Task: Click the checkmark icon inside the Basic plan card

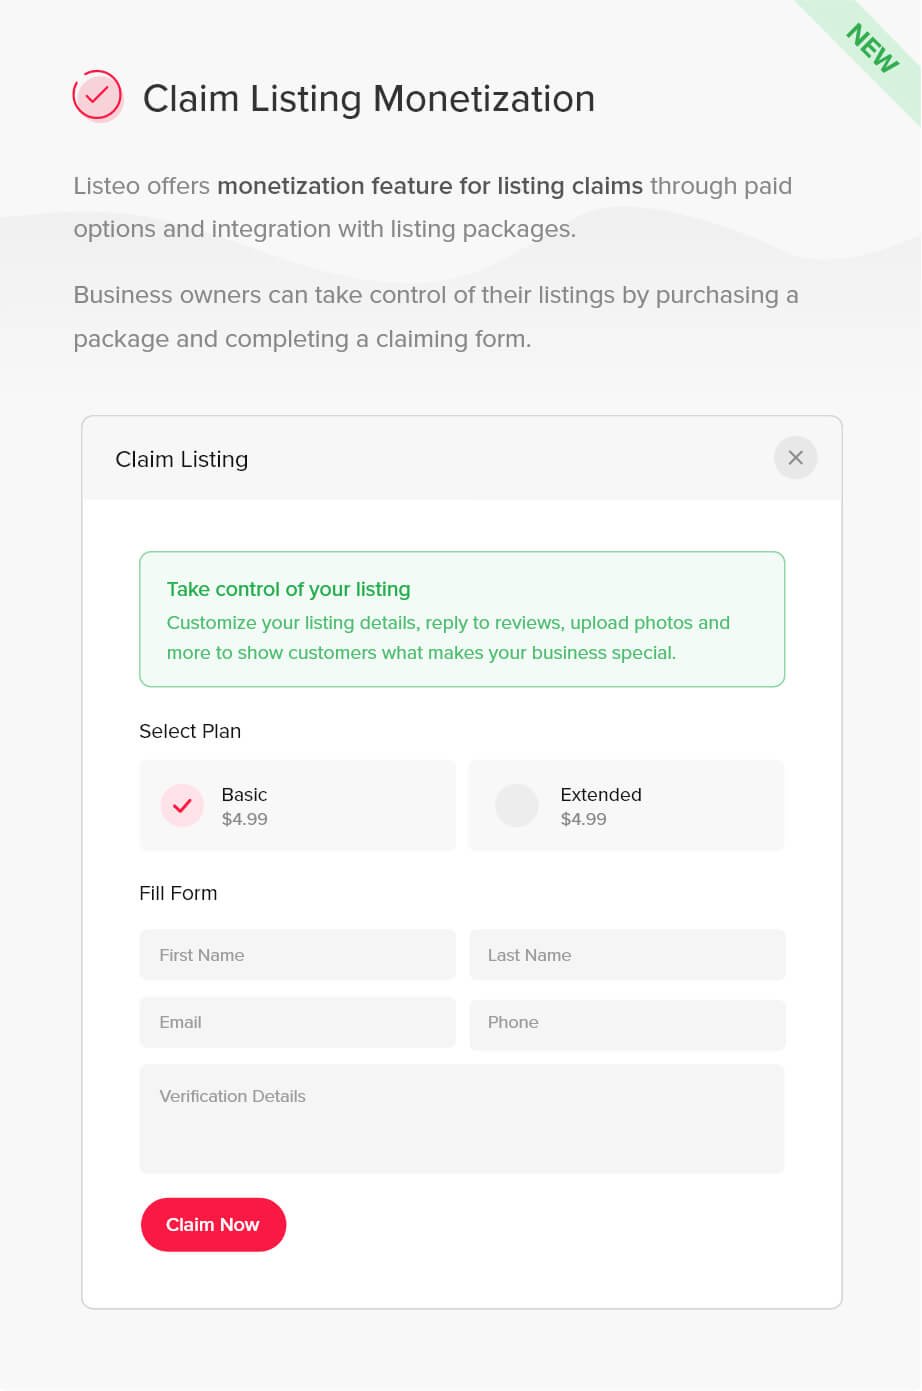Action: pos(181,805)
